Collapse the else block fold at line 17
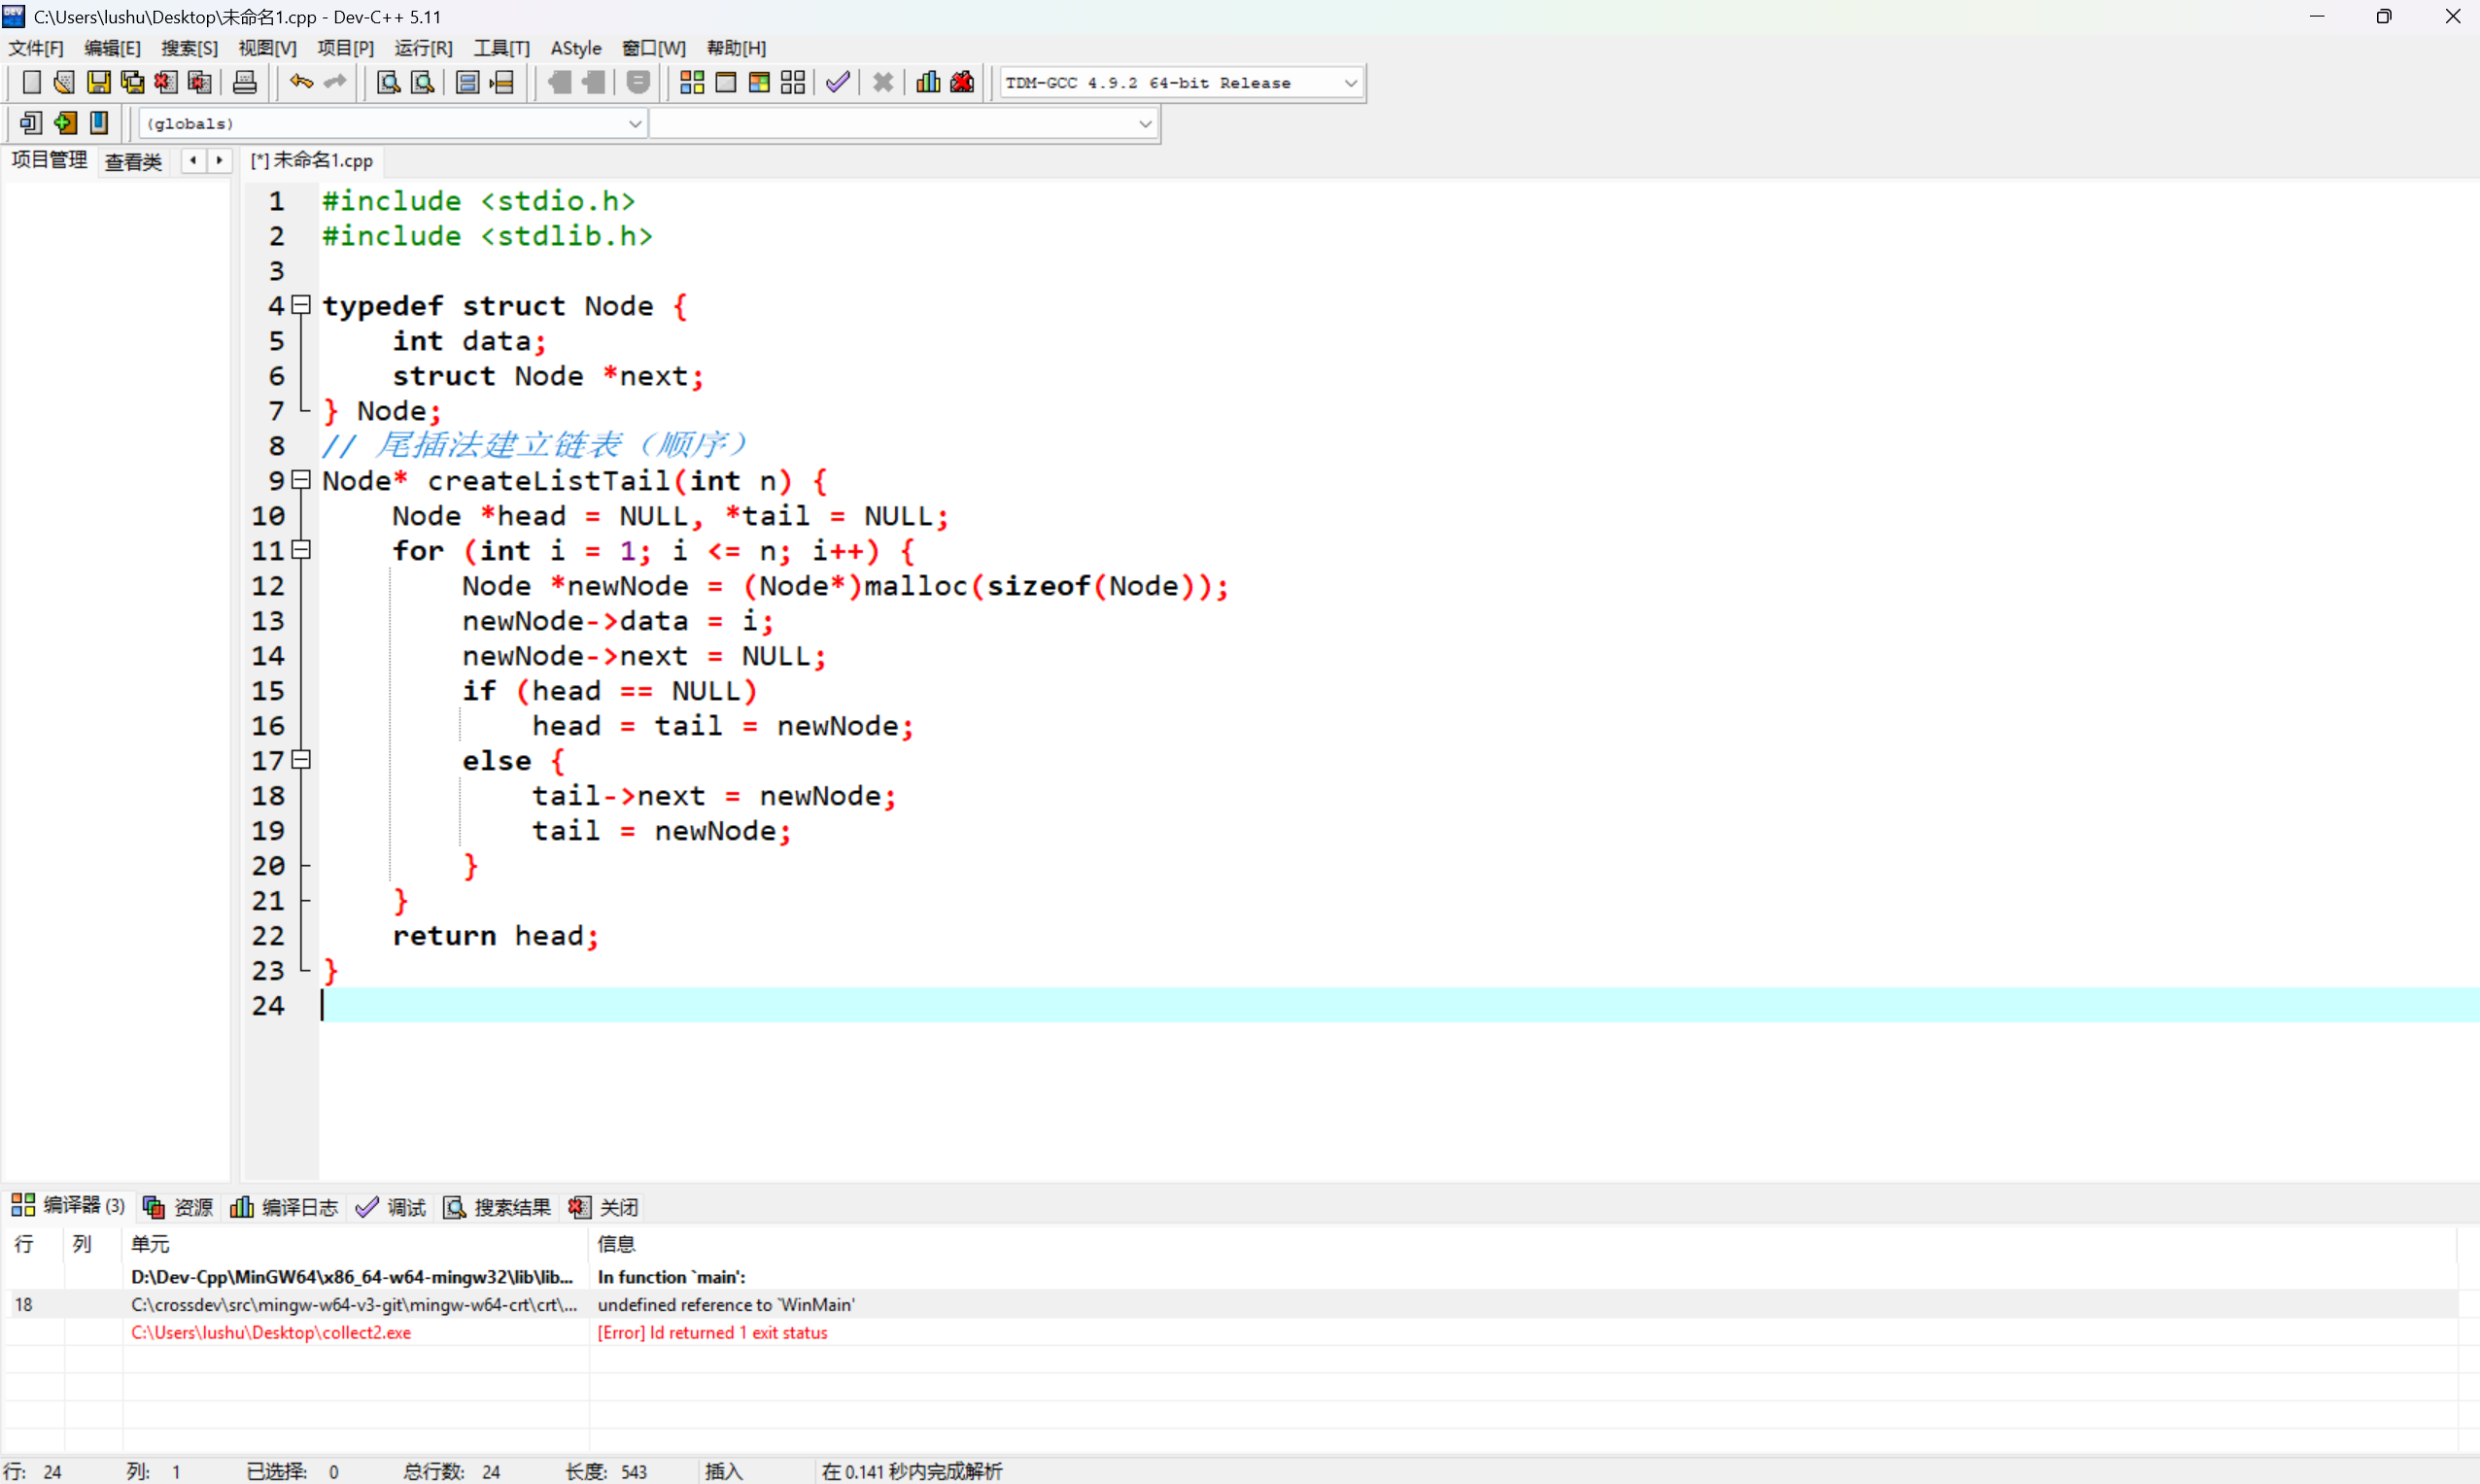Screen dimensions: 2480x1484 tap(301, 760)
